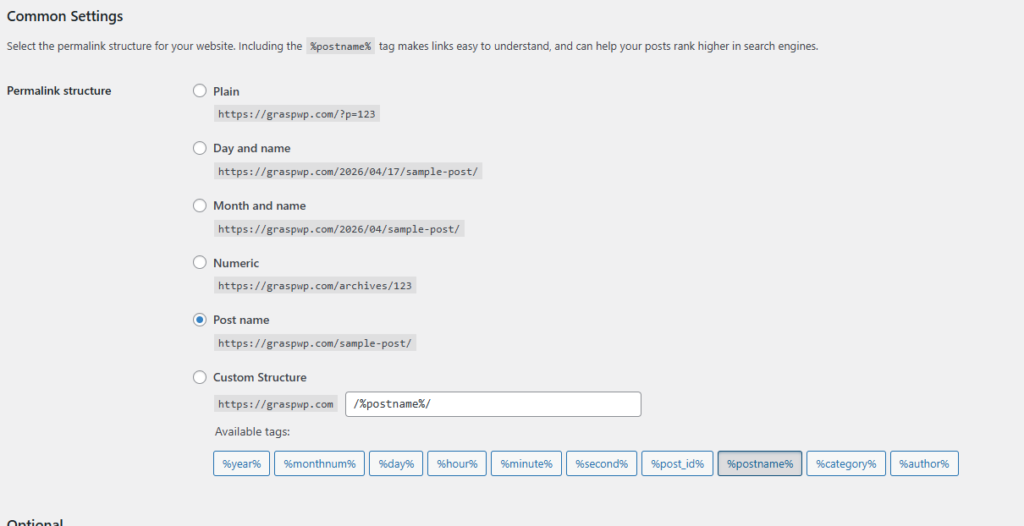Add the %post_id% tag
This screenshot has height=526, width=1024.
coord(677,464)
